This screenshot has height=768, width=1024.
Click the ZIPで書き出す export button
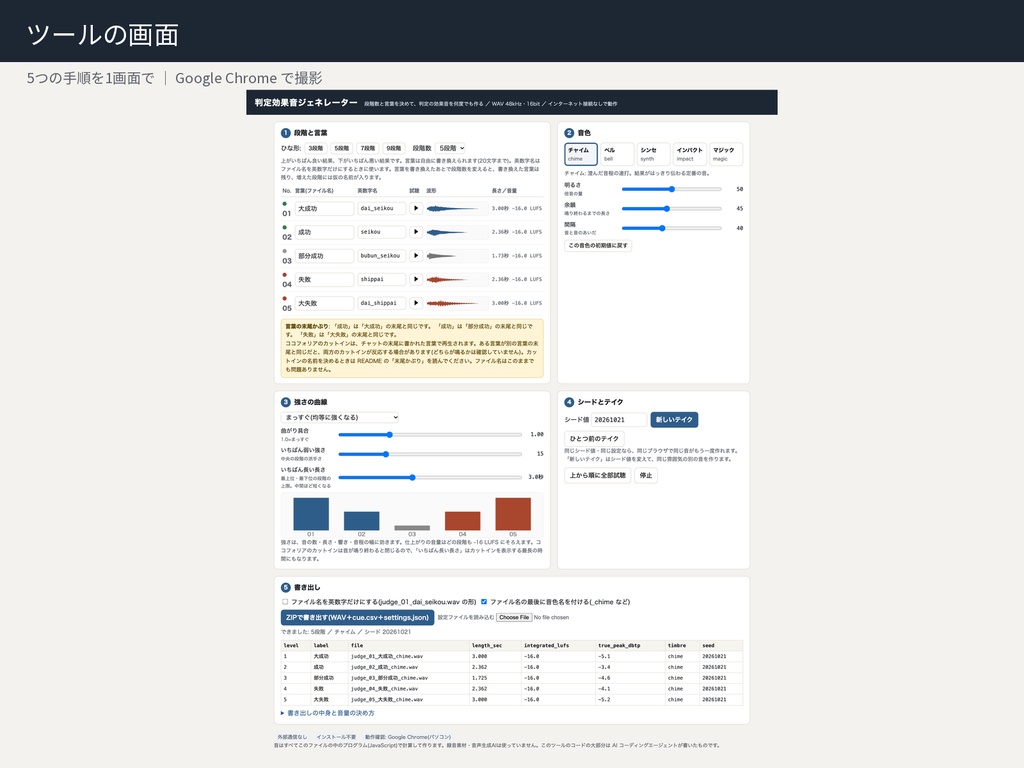[x=357, y=617]
